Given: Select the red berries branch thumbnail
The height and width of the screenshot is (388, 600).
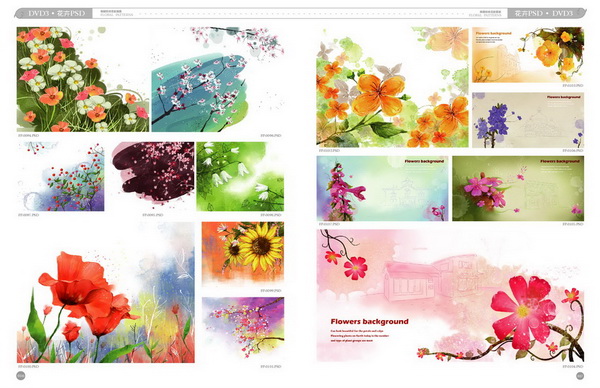Looking at the screenshot, I should pyautogui.click(x=60, y=176).
